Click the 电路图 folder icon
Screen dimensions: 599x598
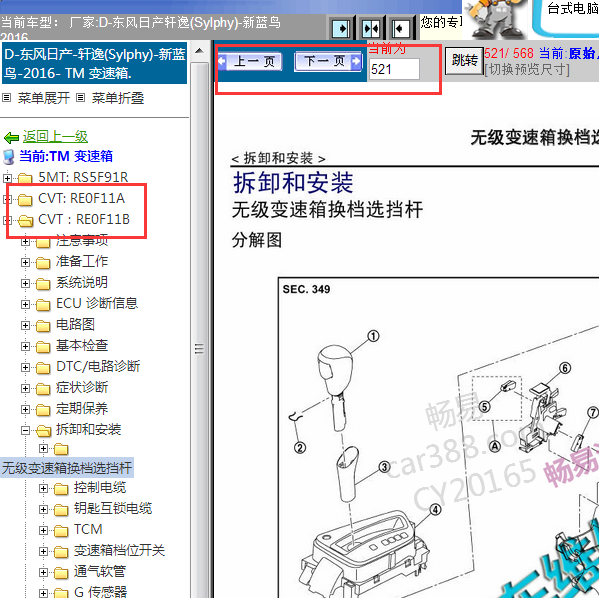click(43, 326)
